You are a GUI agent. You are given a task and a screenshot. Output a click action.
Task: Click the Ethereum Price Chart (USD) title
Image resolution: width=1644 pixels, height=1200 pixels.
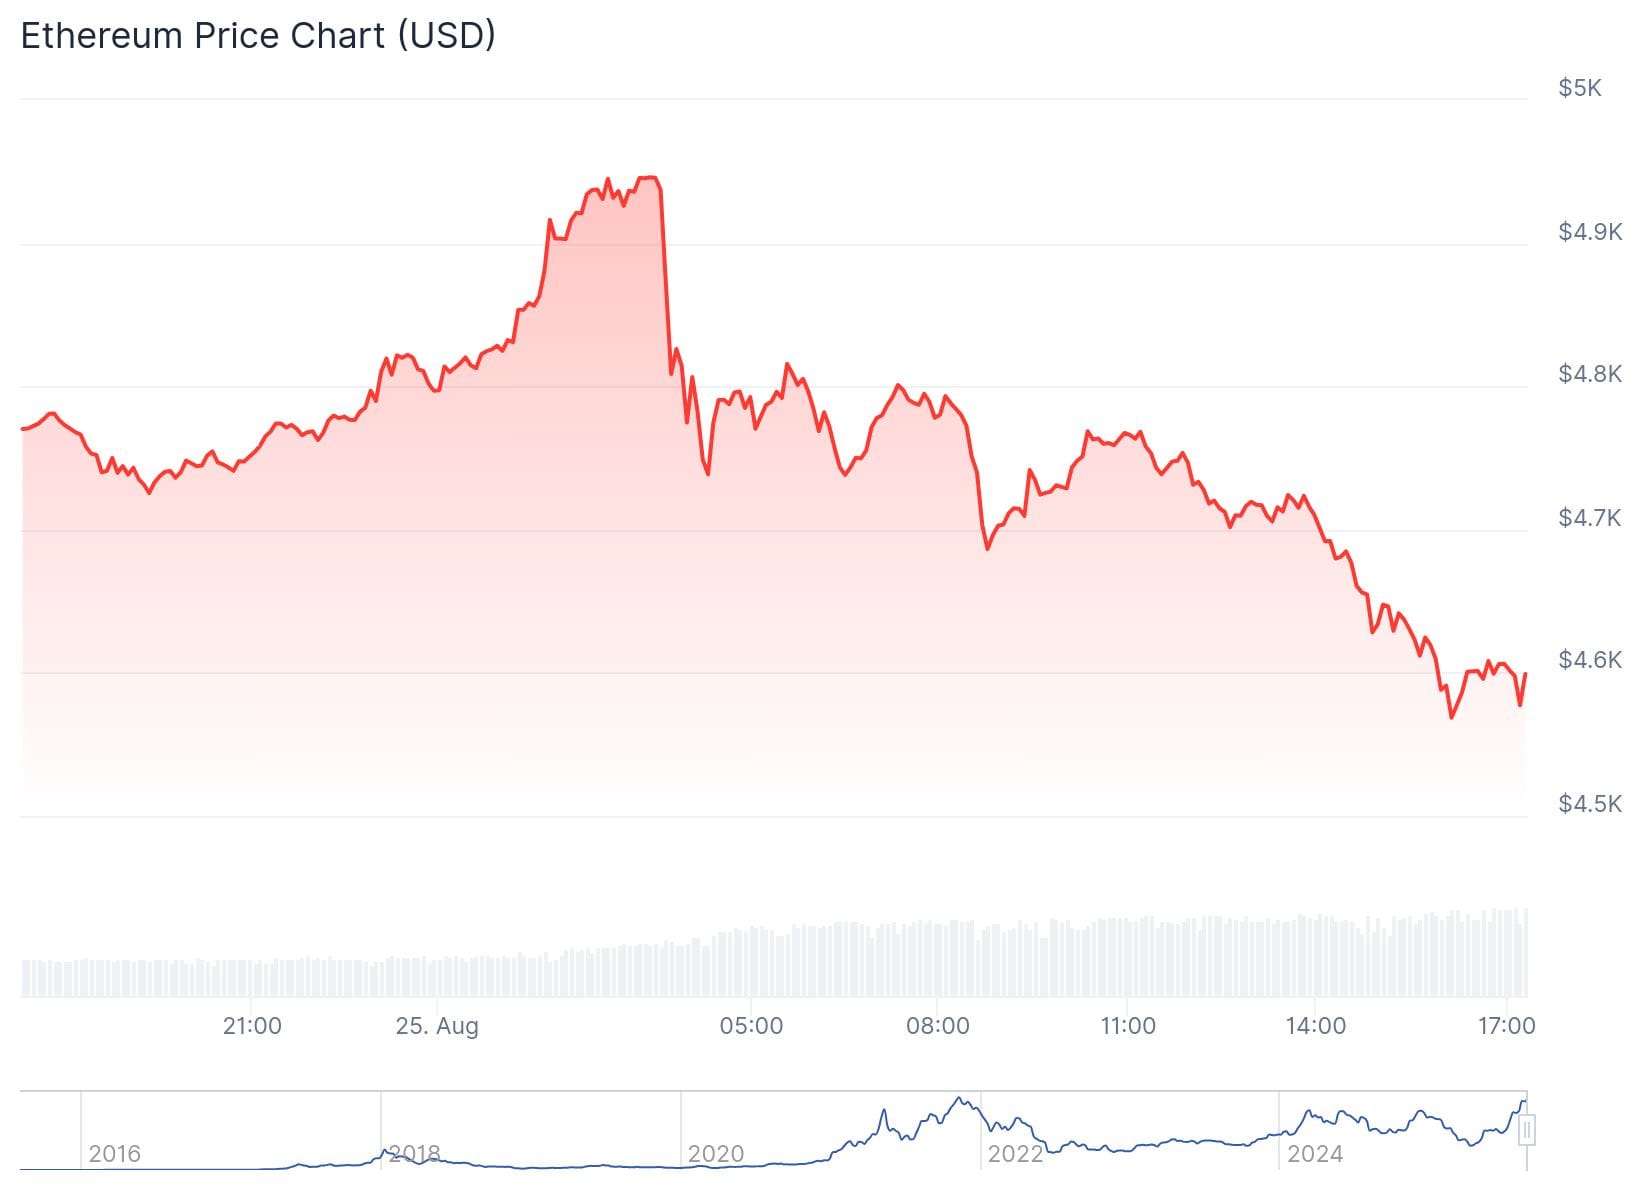pyautogui.click(x=258, y=36)
